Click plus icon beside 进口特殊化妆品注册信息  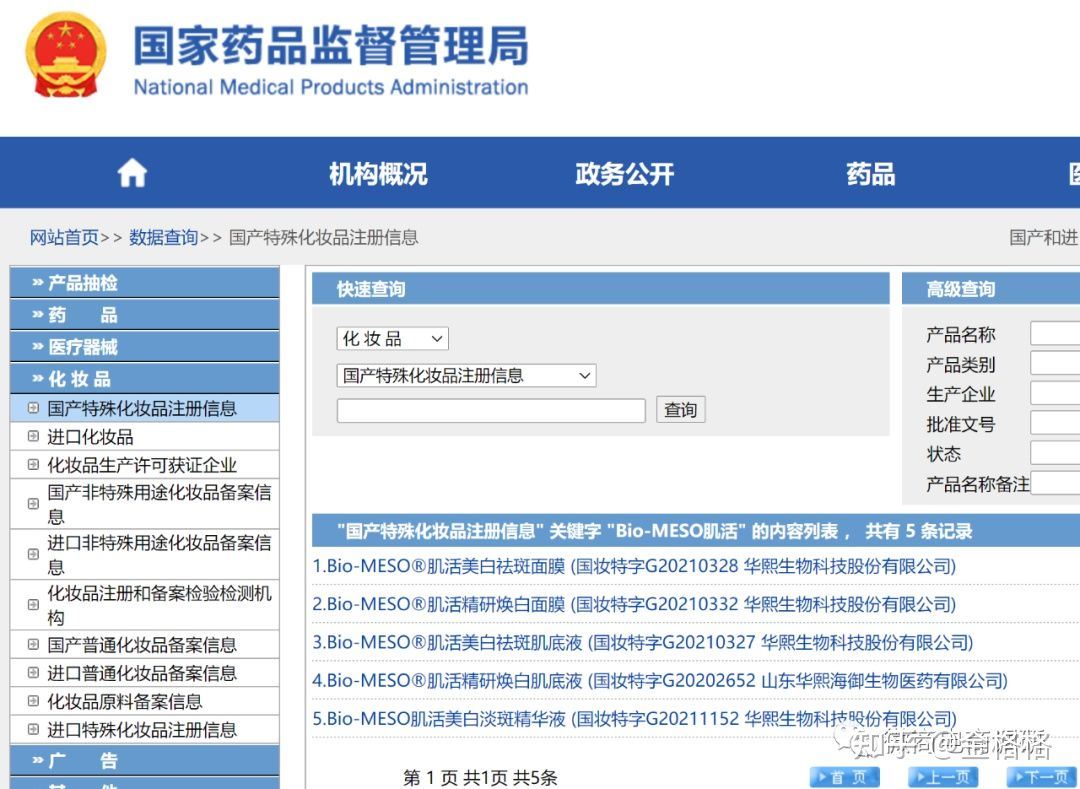33,729
